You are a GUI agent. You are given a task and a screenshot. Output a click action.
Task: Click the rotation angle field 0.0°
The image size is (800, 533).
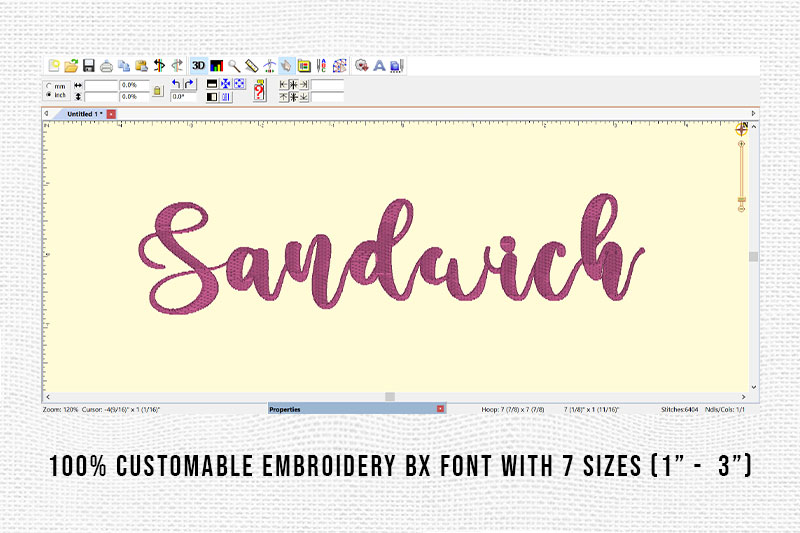coord(183,96)
